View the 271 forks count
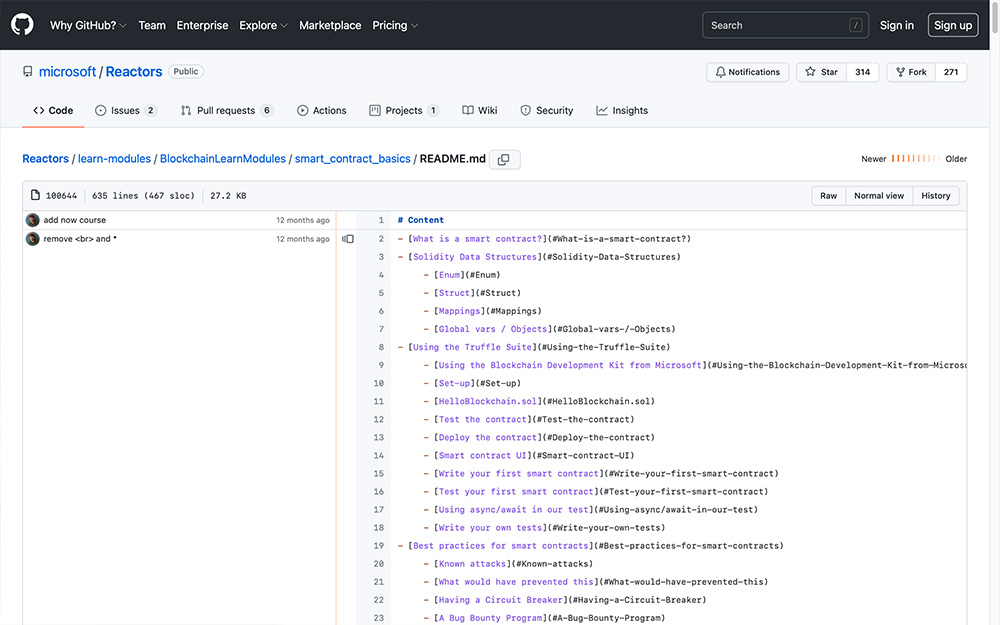Screen dimensions: 1000x625 pos(951,72)
